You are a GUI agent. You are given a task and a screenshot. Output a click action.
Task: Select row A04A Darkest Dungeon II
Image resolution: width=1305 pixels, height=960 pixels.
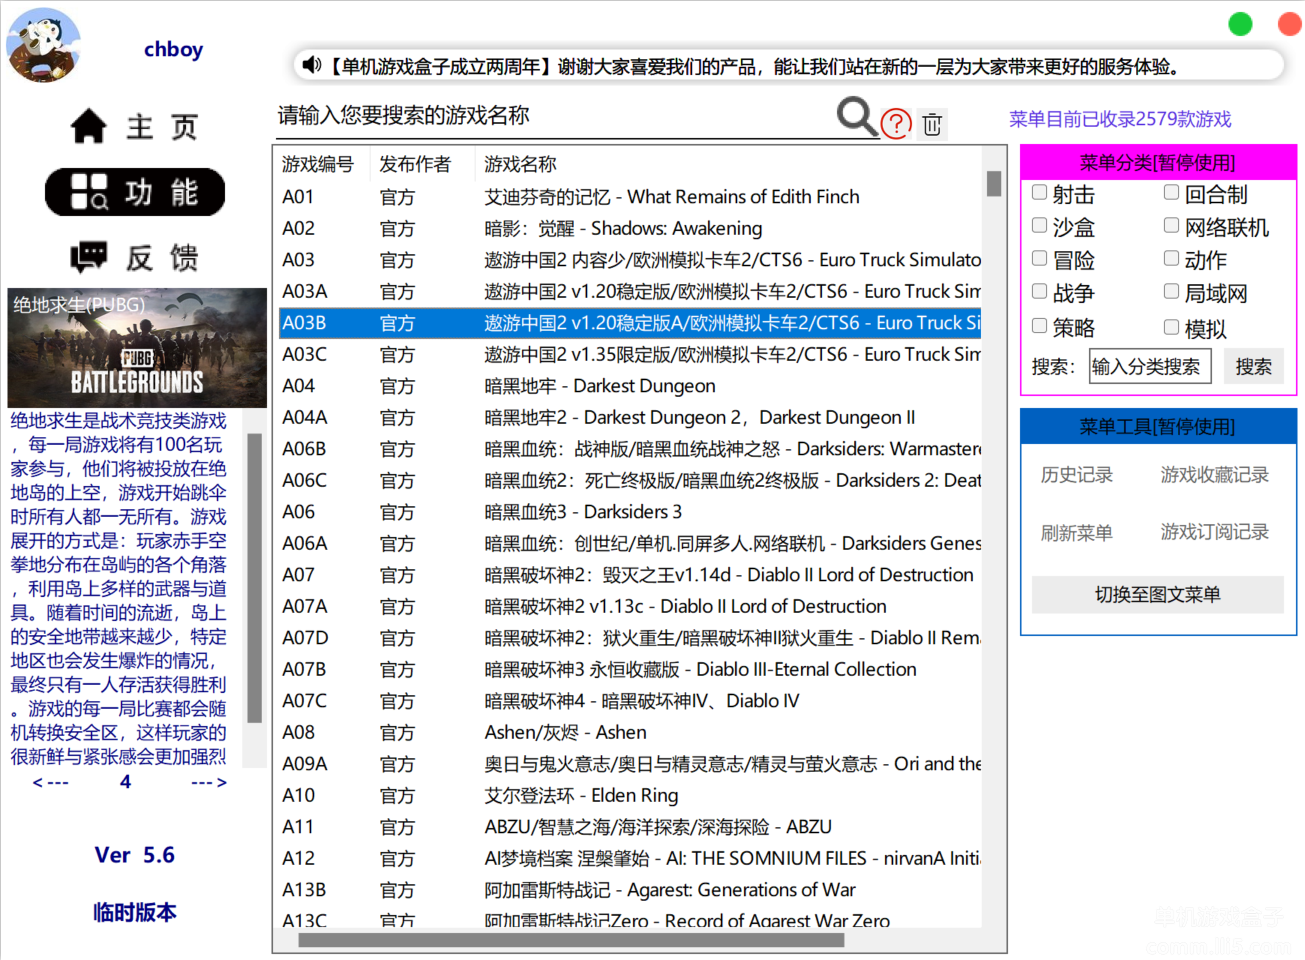coord(630,417)
